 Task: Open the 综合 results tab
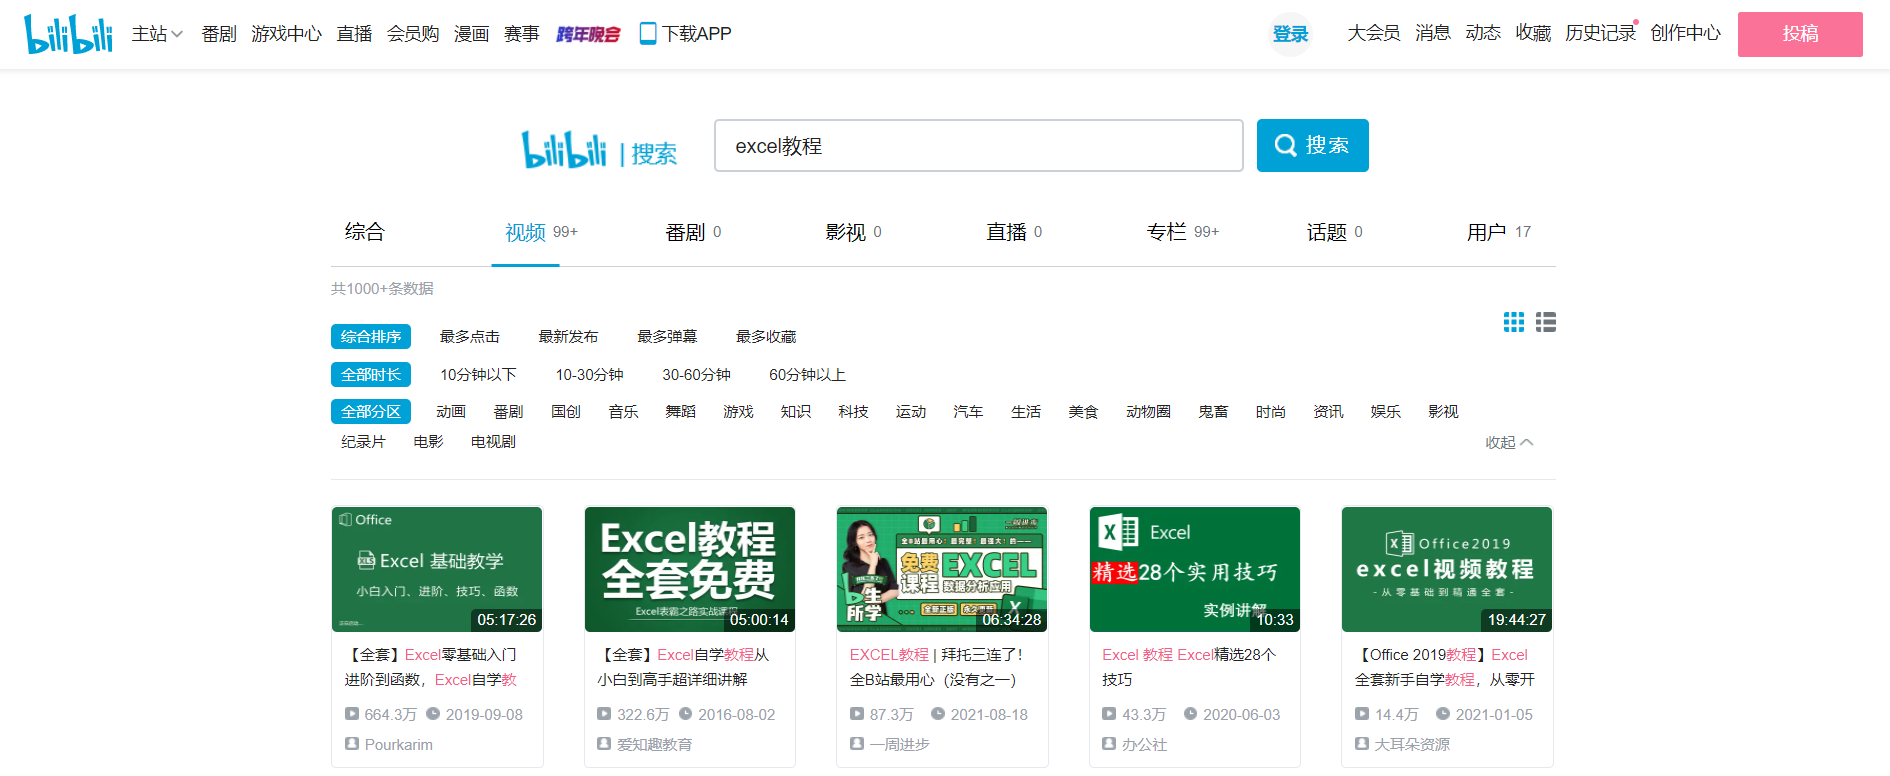click(365, 232)
